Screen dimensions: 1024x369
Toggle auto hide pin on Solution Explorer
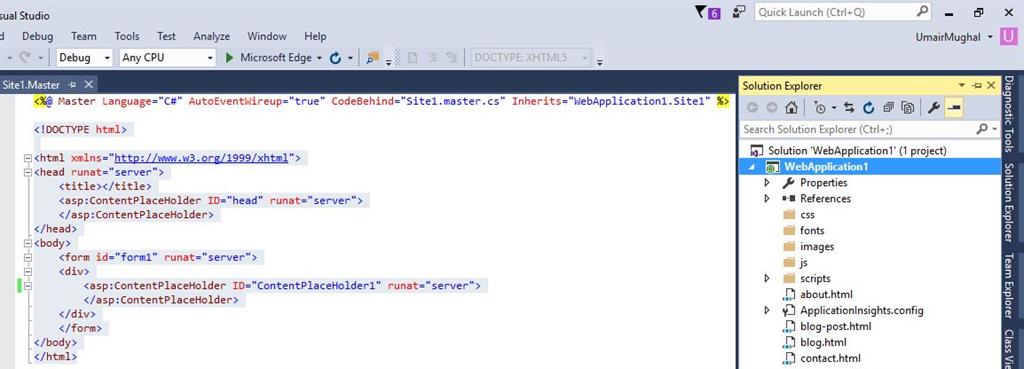point(977,86)
